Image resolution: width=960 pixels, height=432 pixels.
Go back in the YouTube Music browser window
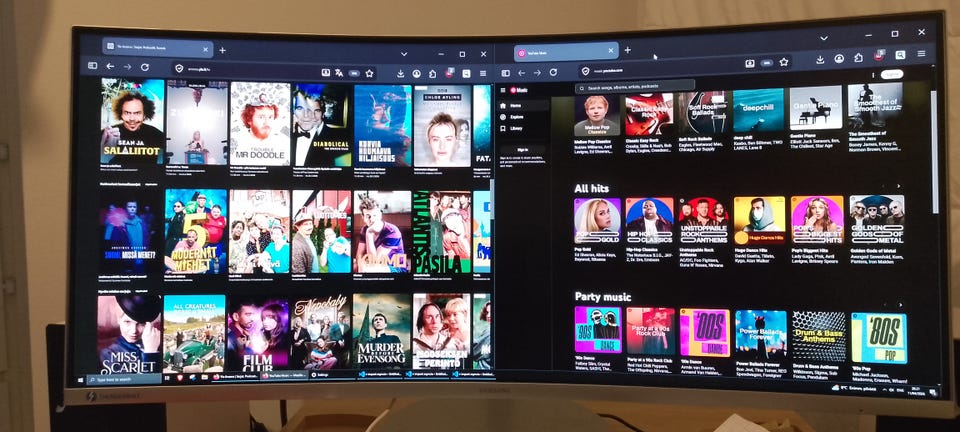[522, 73]
